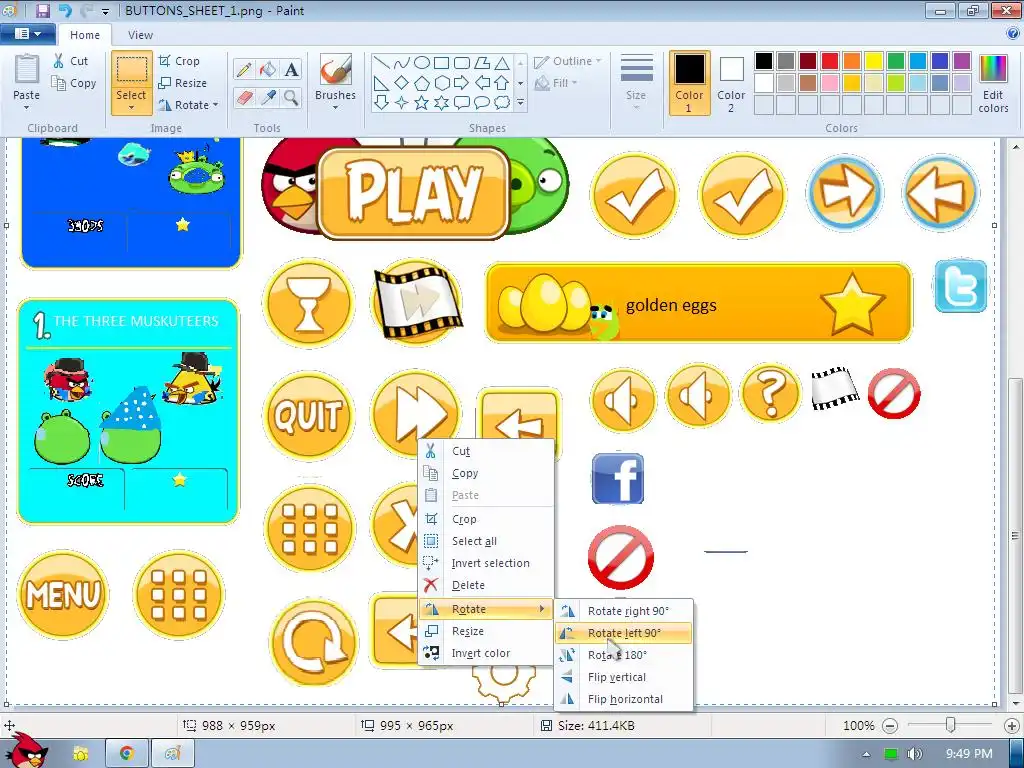Click the Undo arrow in title bar
The height and width of the screenshot is (768, 1024).
tap(65, 10)
